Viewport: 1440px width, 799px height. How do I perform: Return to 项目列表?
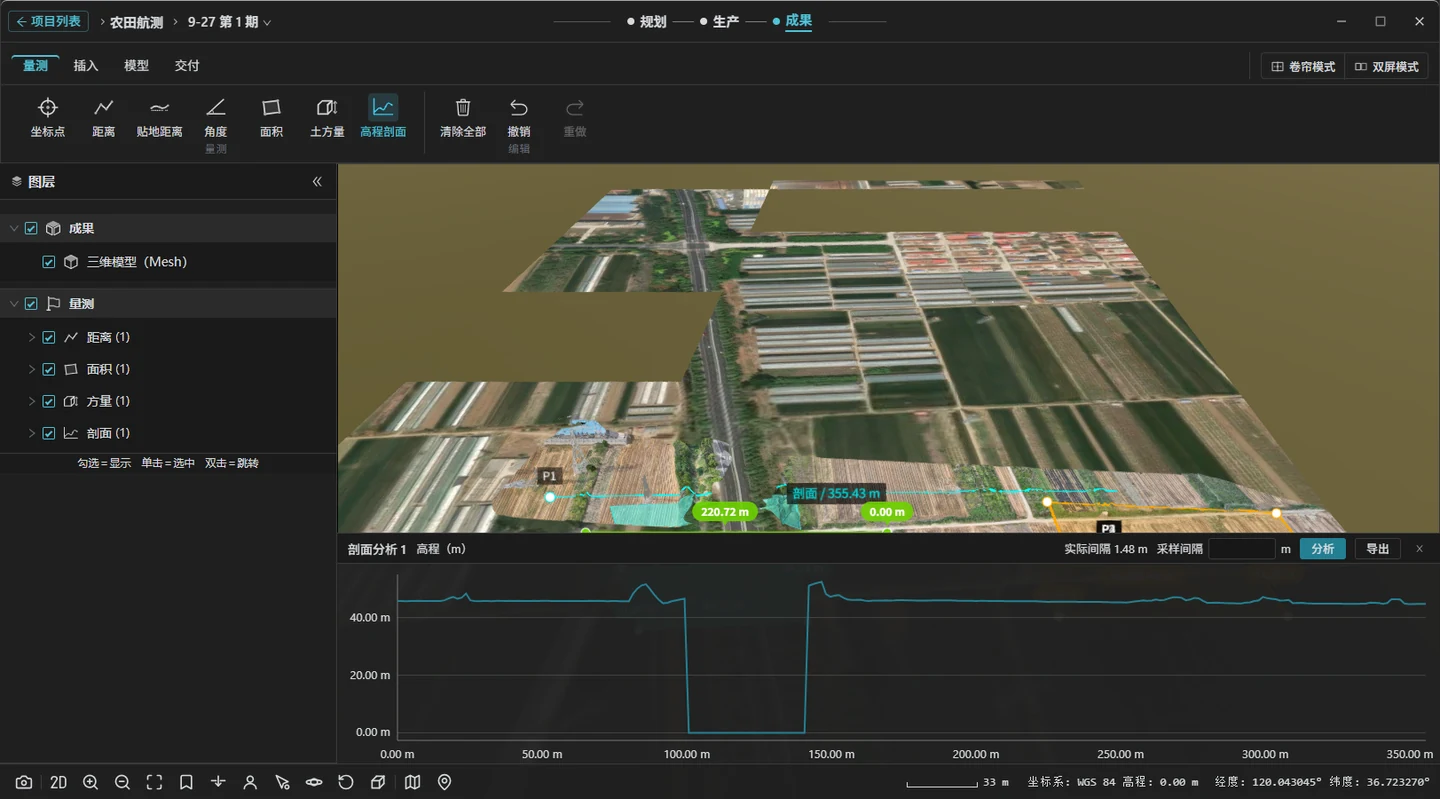pos(48,21)
